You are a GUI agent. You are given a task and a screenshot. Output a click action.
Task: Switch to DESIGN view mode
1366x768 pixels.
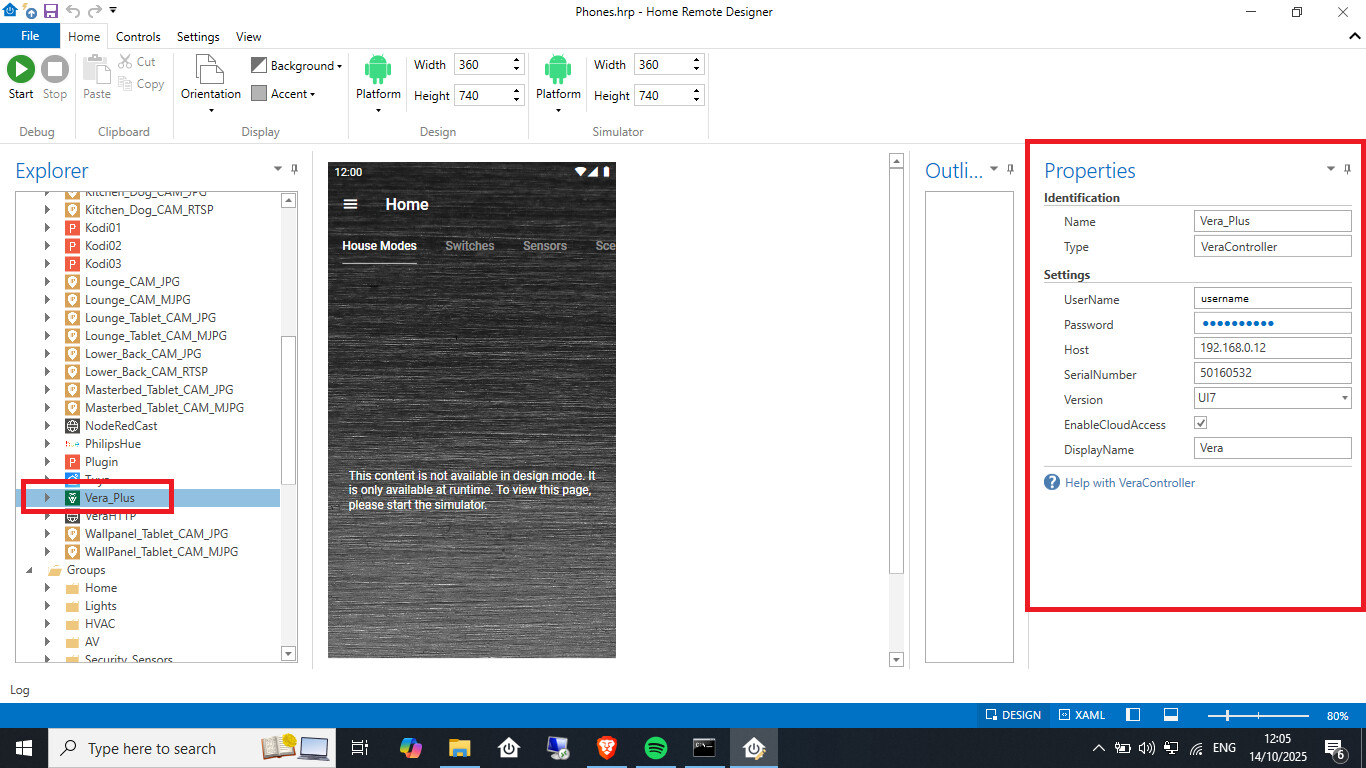coord(1013,715)
